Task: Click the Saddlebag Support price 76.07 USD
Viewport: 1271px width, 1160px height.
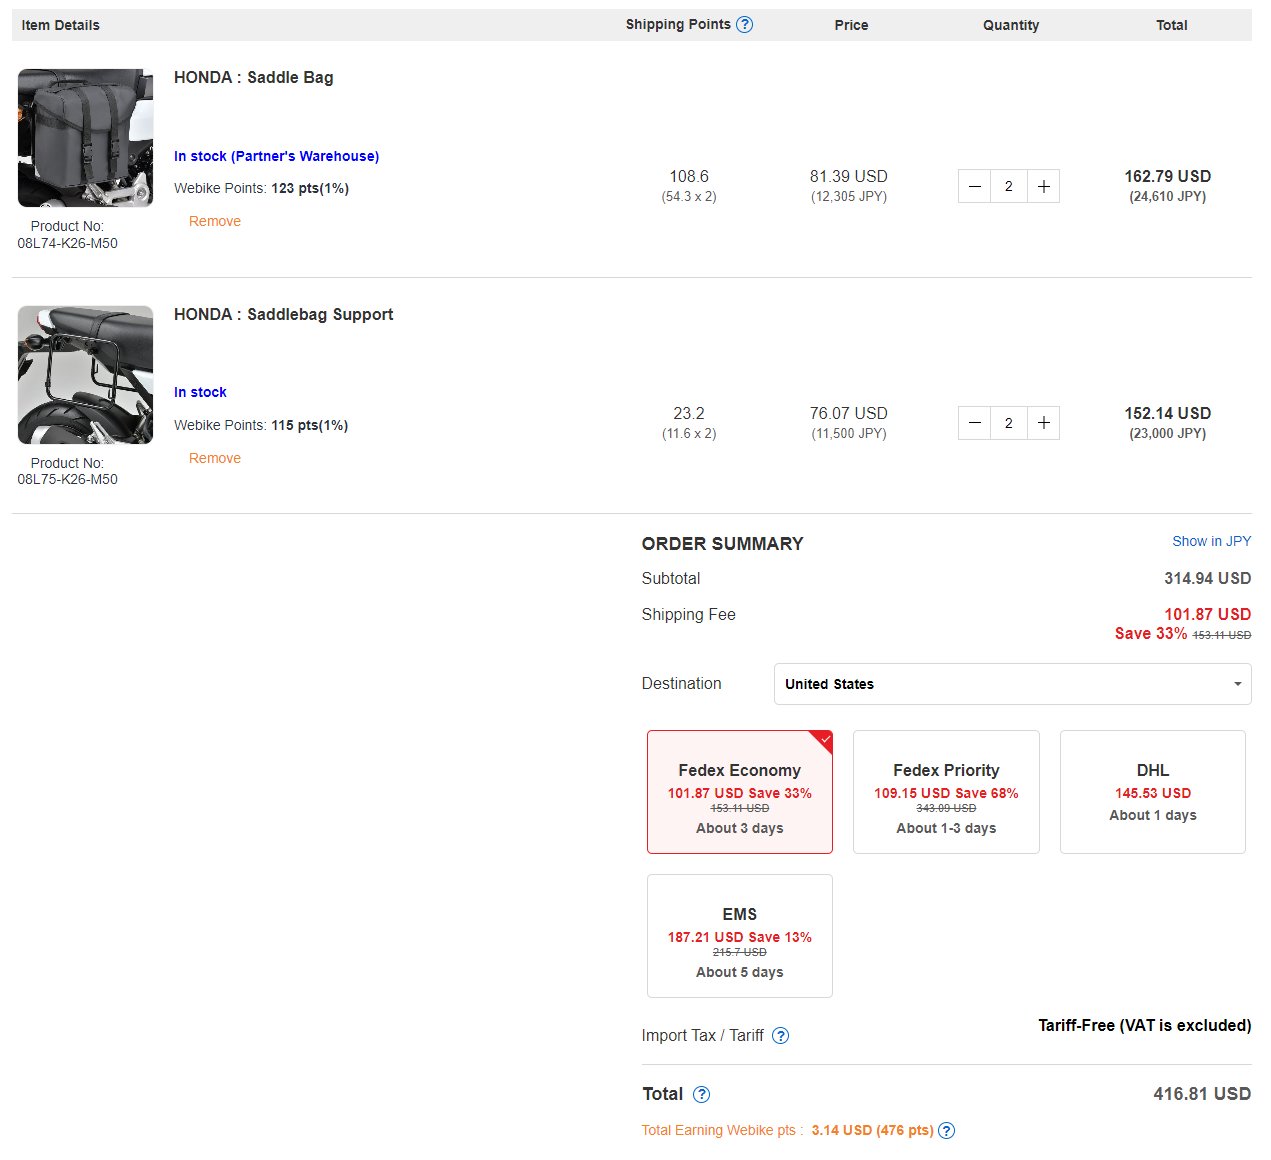Action: tap(849, 413)
